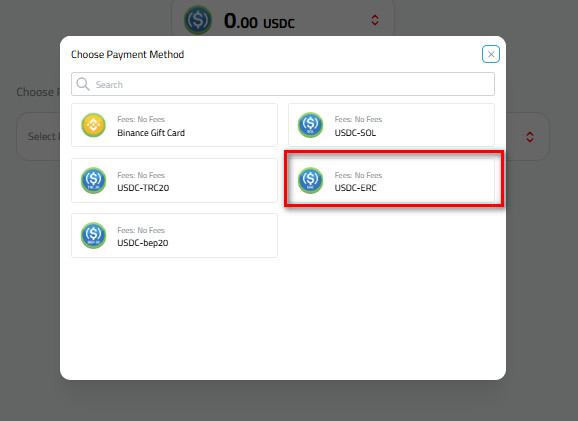This screenshot has height=421, width=578.
Task: Select the USDC-ERC payment method
Action: (391, 180)
